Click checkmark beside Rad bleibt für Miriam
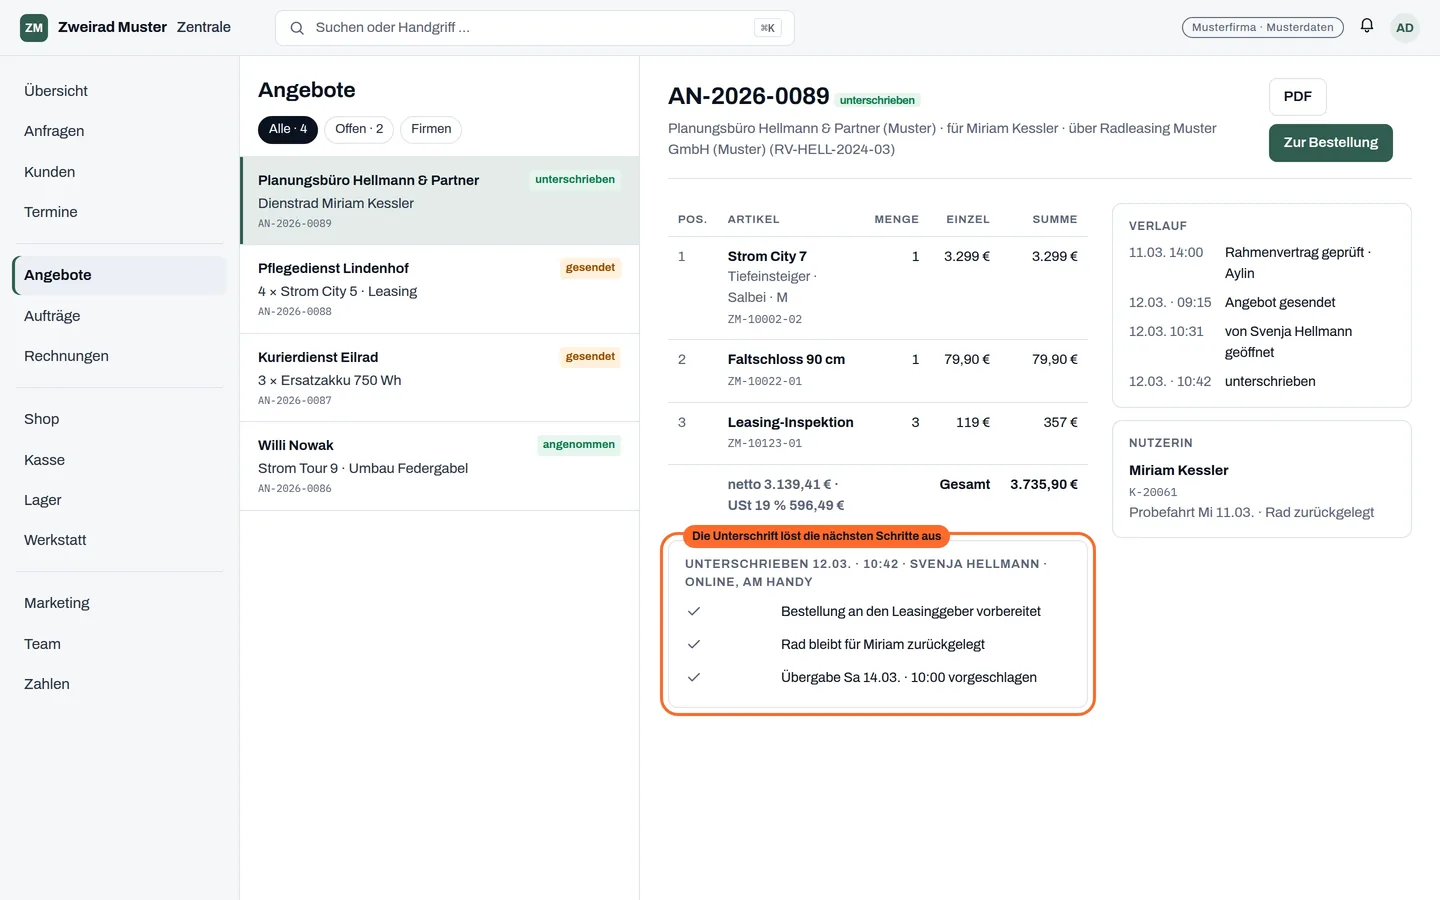The width and height of the screenshot is (1440, 900). tap(694, 644)
